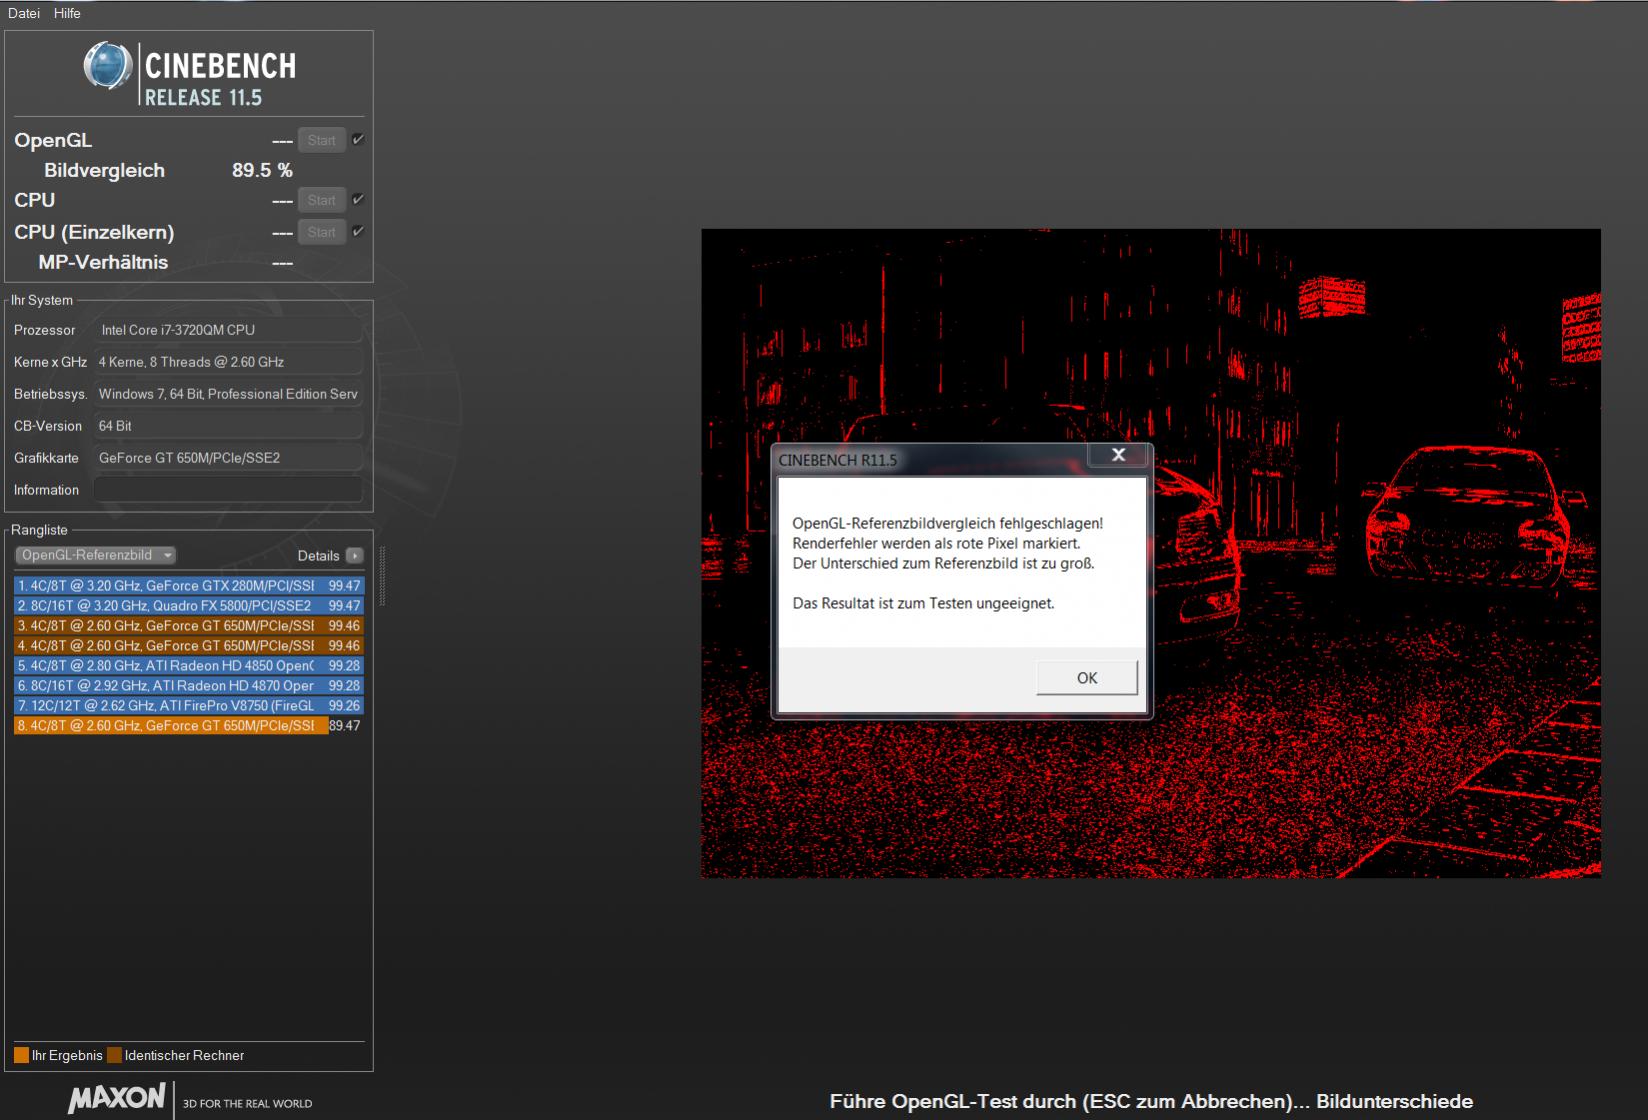The width and height of the screenshot is (1648, 1120).
Task: Open the Datei menu
Action: click(x=24, y=13)
